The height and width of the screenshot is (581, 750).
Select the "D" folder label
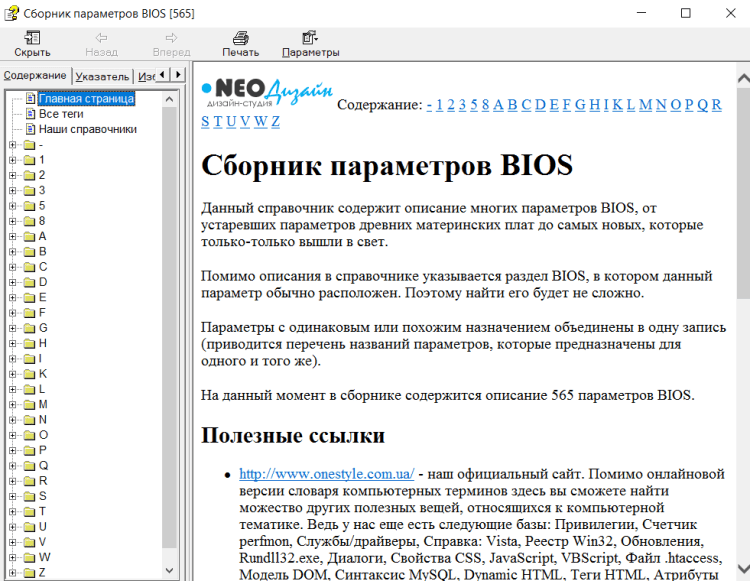tap(43, 282)
